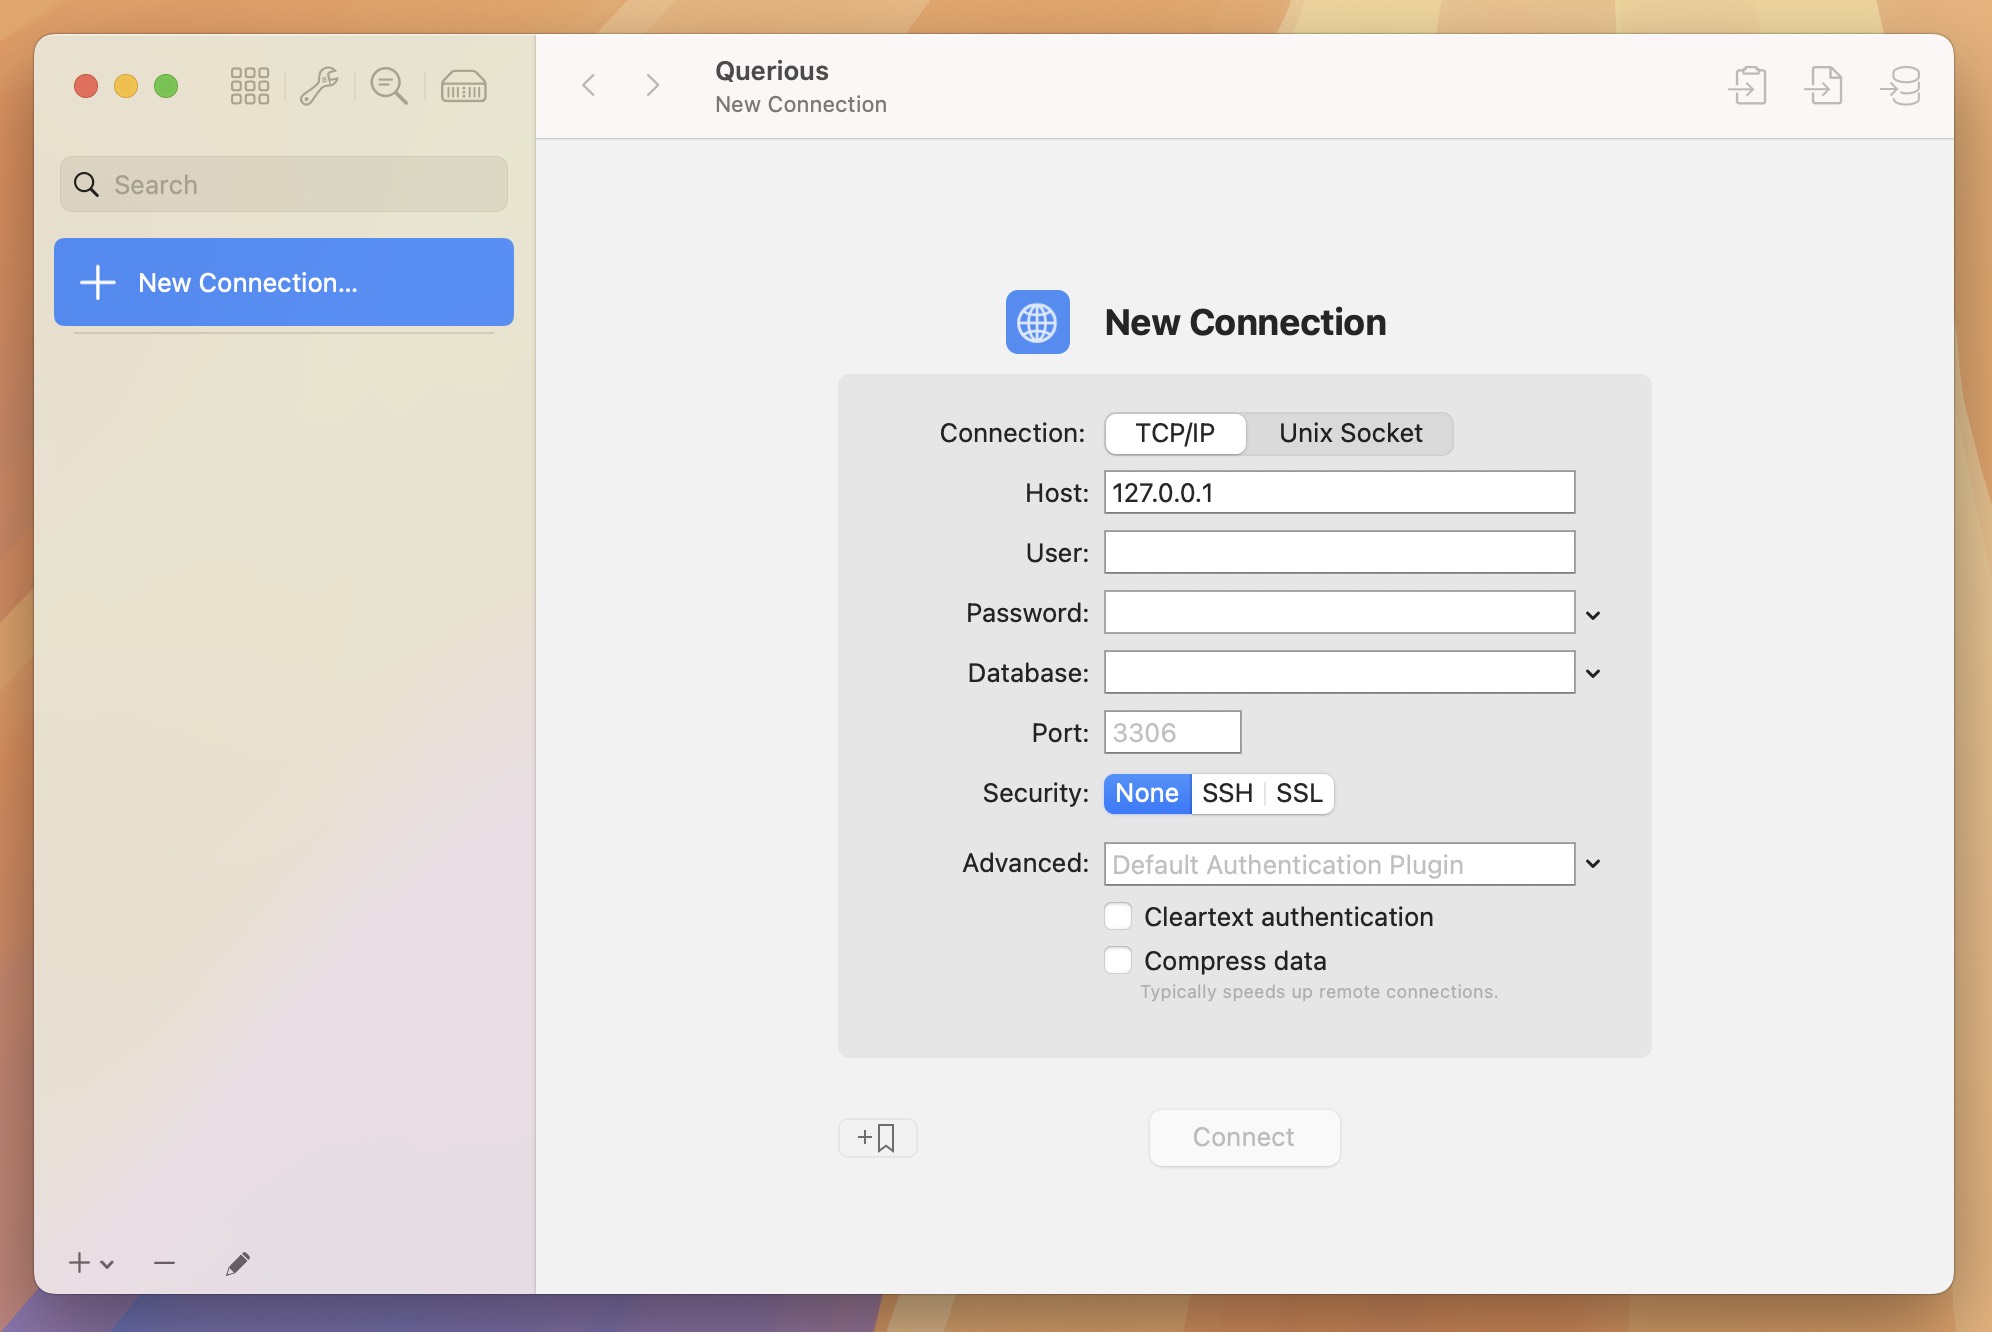Click the green zoom window button

coord(166,86)
